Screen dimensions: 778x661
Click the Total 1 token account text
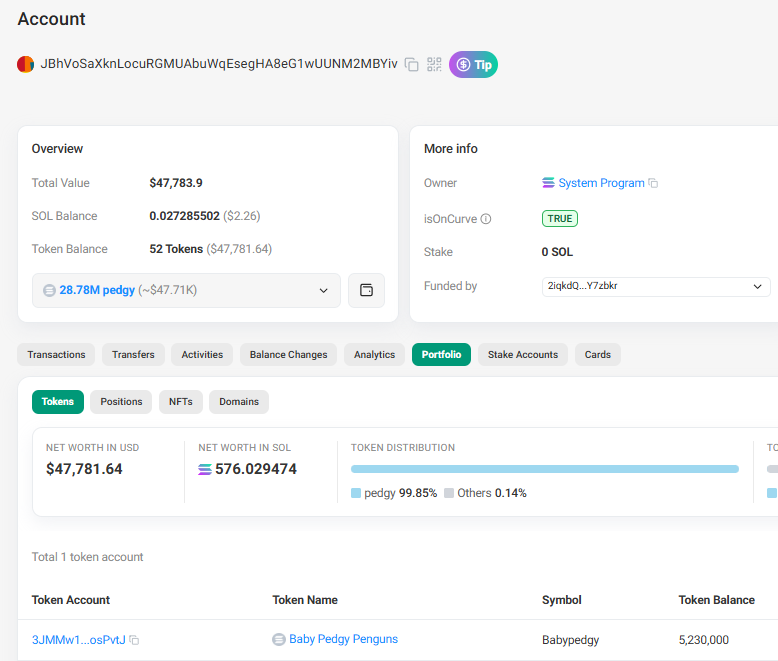coord(87,557)
